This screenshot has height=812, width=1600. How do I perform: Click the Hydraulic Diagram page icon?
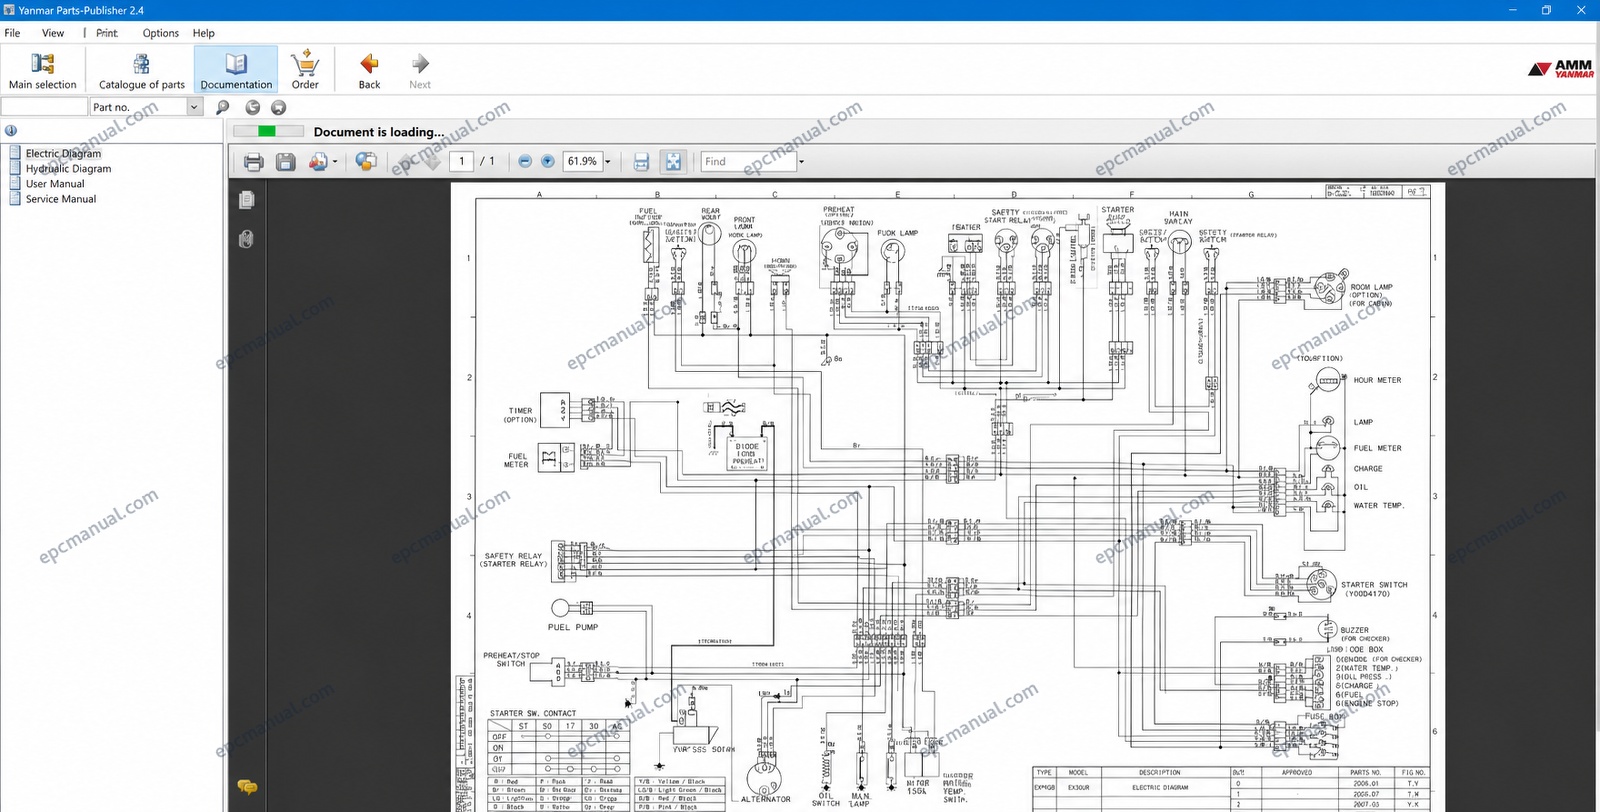pos(15,168)
